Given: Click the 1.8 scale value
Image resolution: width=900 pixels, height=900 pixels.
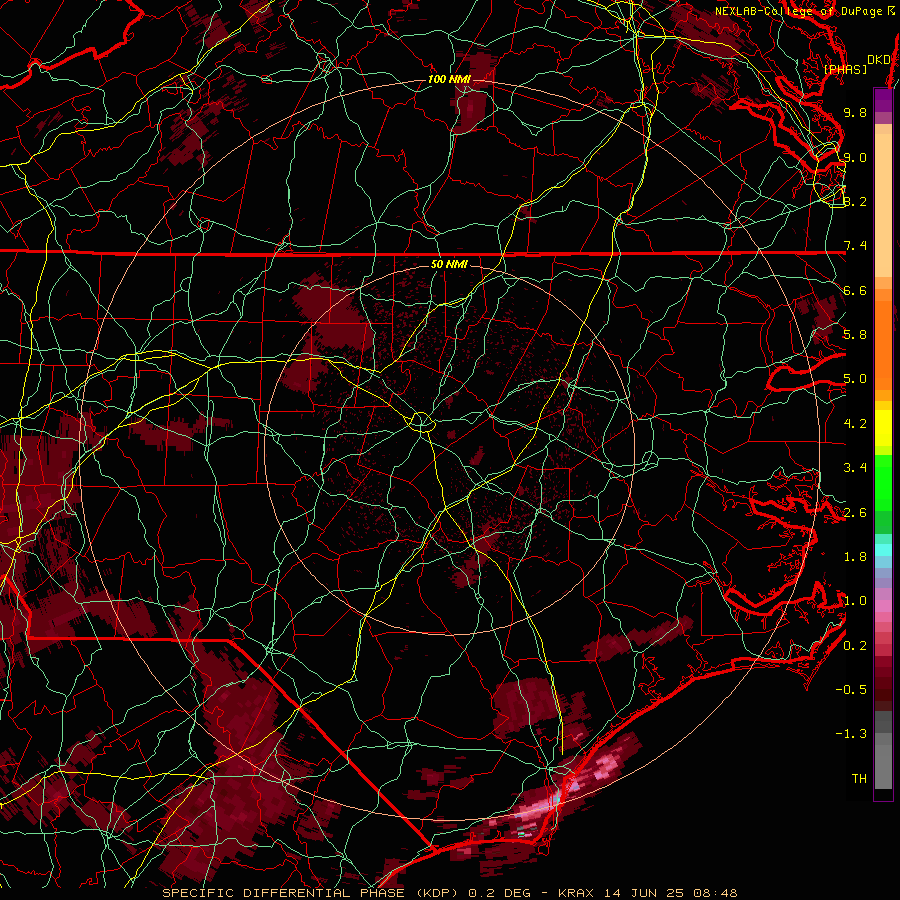Looking at the screenshot, I should (855, 556).
